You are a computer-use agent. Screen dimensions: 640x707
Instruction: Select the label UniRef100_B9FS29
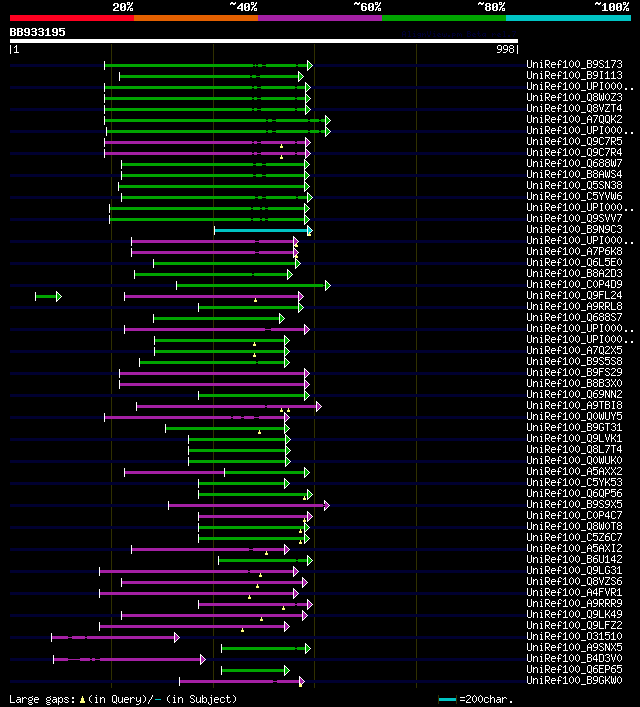pyautogui.click(x=574, y=372)
